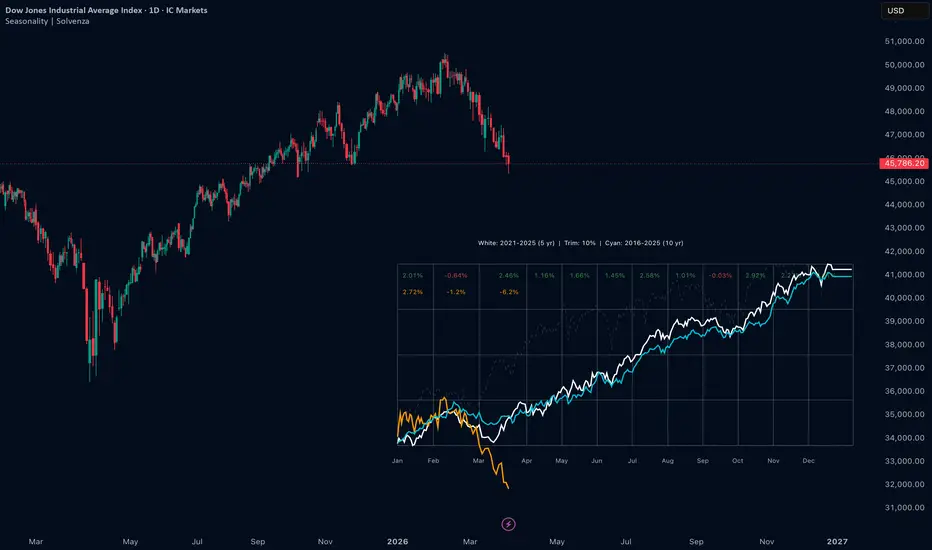Select the 50,000.00 price scale label
The height and width of the screenshot is (550, 932).
pos(905,64)
